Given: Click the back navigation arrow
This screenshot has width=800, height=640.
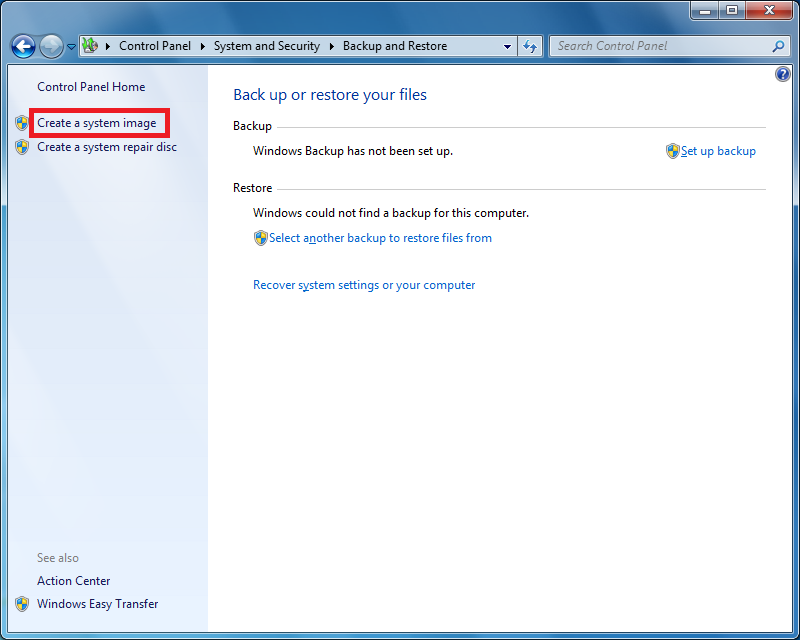Looking at the screenshot, I should pos(22,46).
